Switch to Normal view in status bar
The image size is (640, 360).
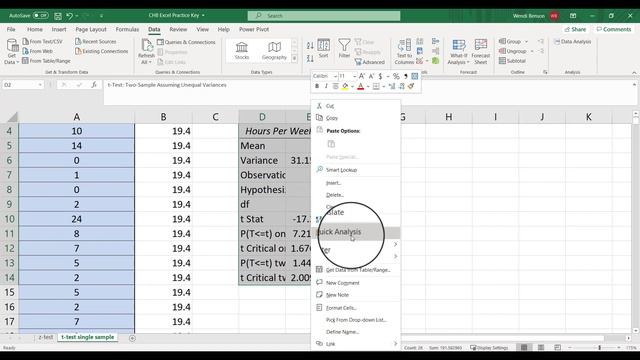(x=524, y=347)
